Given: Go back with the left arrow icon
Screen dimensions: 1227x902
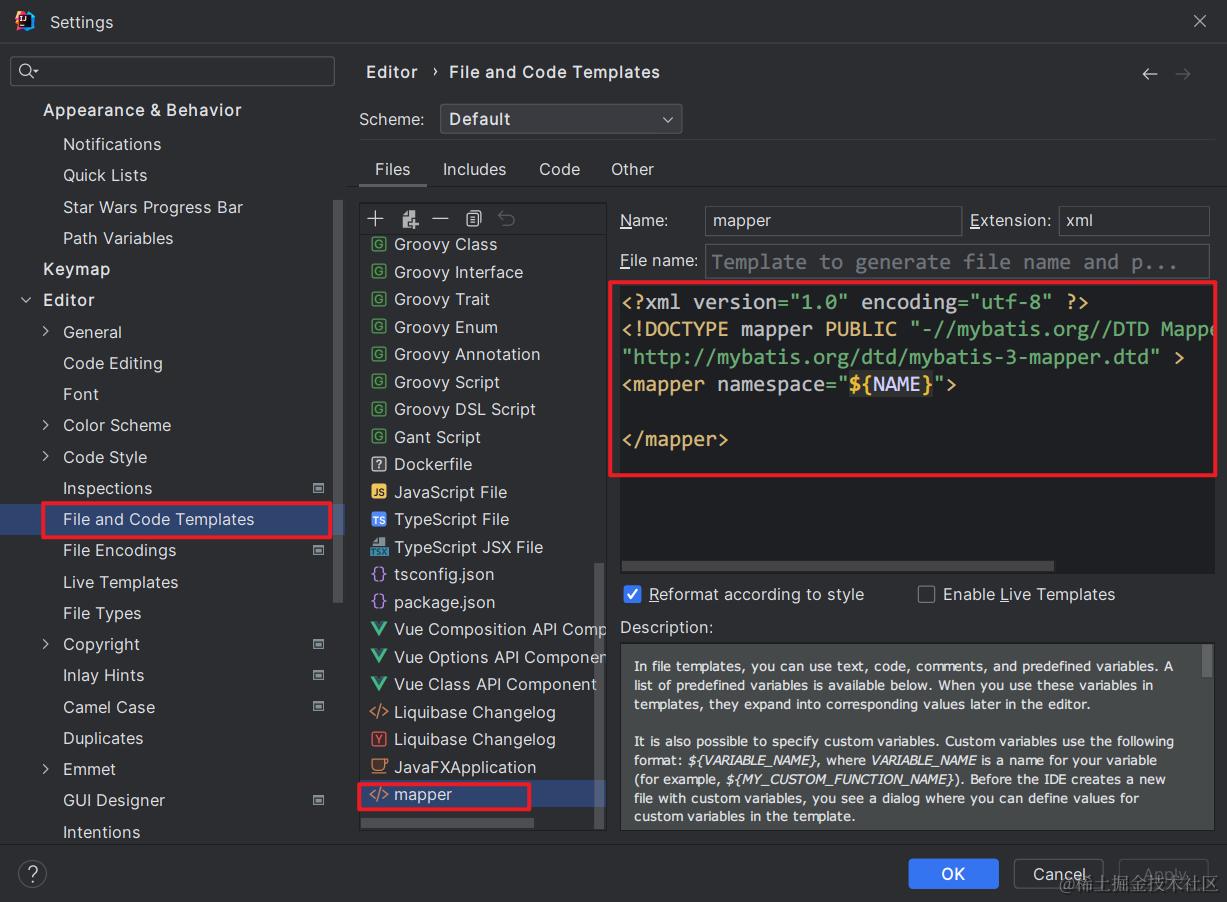Looking at the screenshot, I should click(x=1150, y=74).
